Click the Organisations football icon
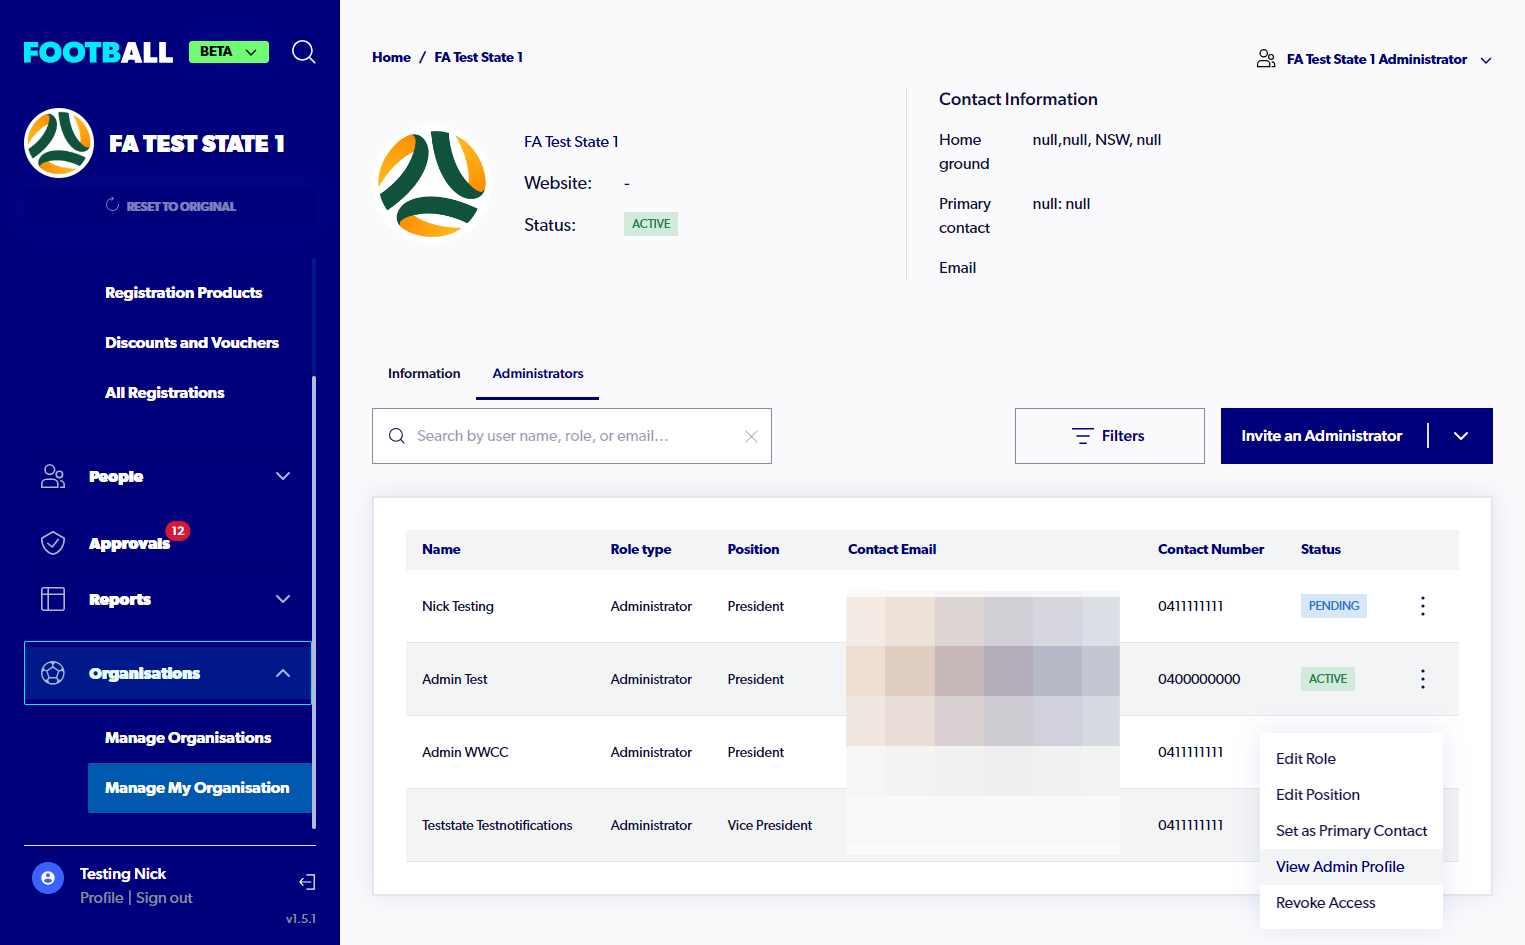The width and height of the screenshot is (1525, 945). point(53,673)
